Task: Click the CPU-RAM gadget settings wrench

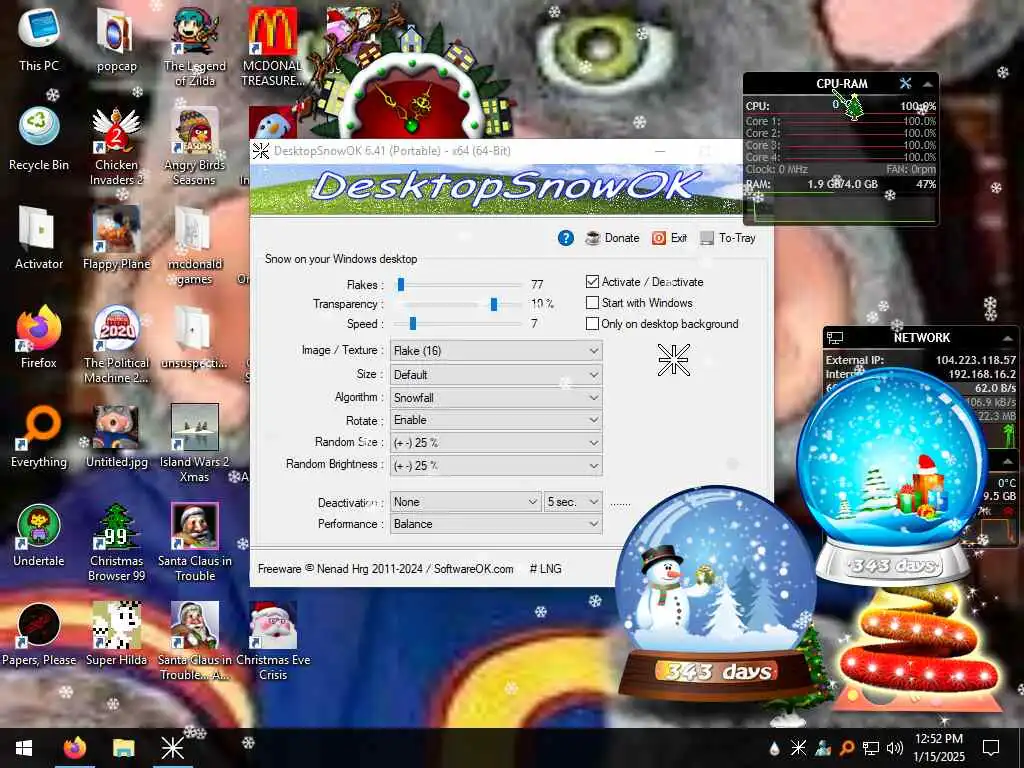Action: pyautogui.click(x=905, y=84)
